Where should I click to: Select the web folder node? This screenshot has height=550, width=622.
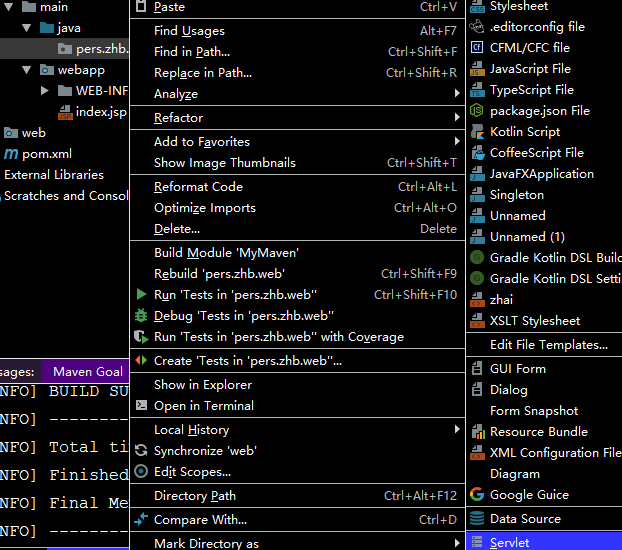[x=34, y=133]
